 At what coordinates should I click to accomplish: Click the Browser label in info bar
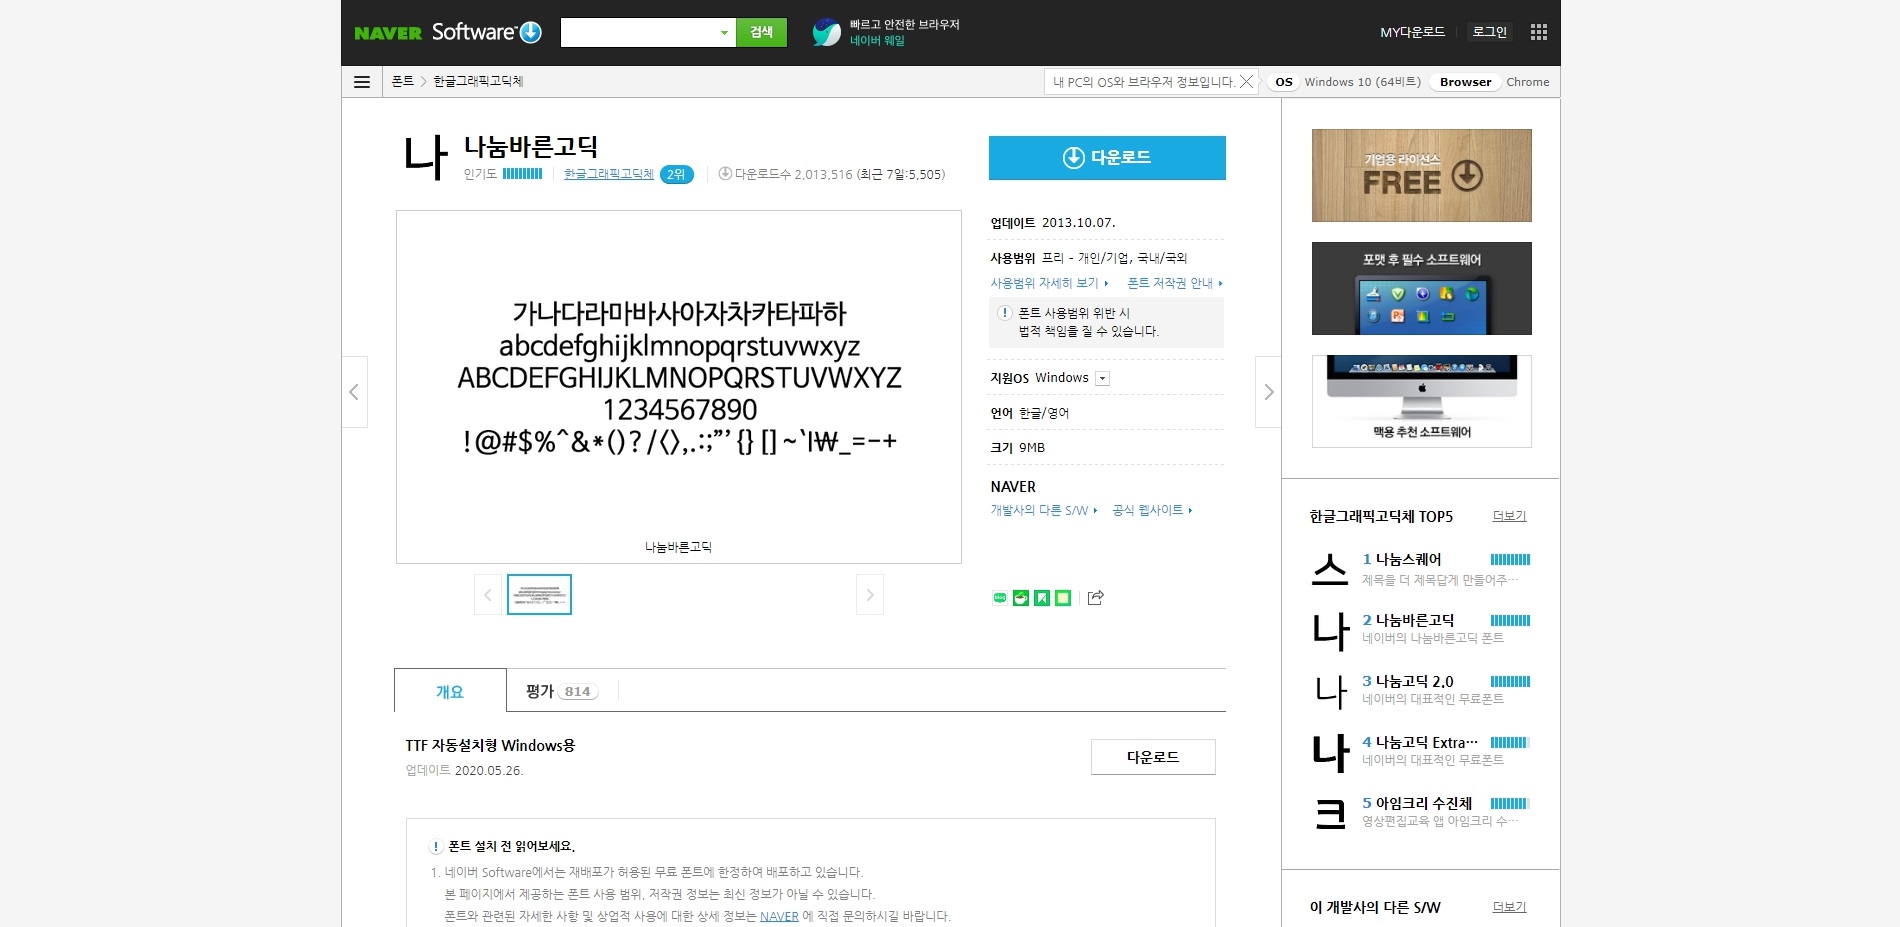point(1465,82)
